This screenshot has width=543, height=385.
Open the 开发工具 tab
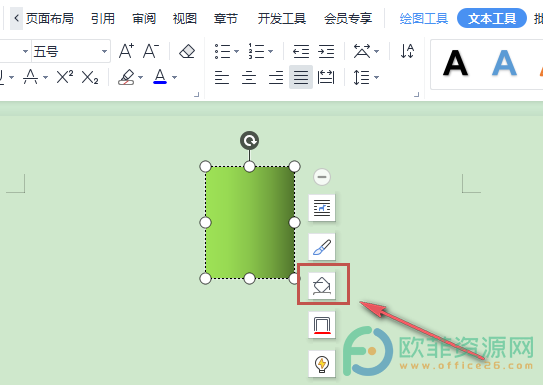[x=282, y=18]
